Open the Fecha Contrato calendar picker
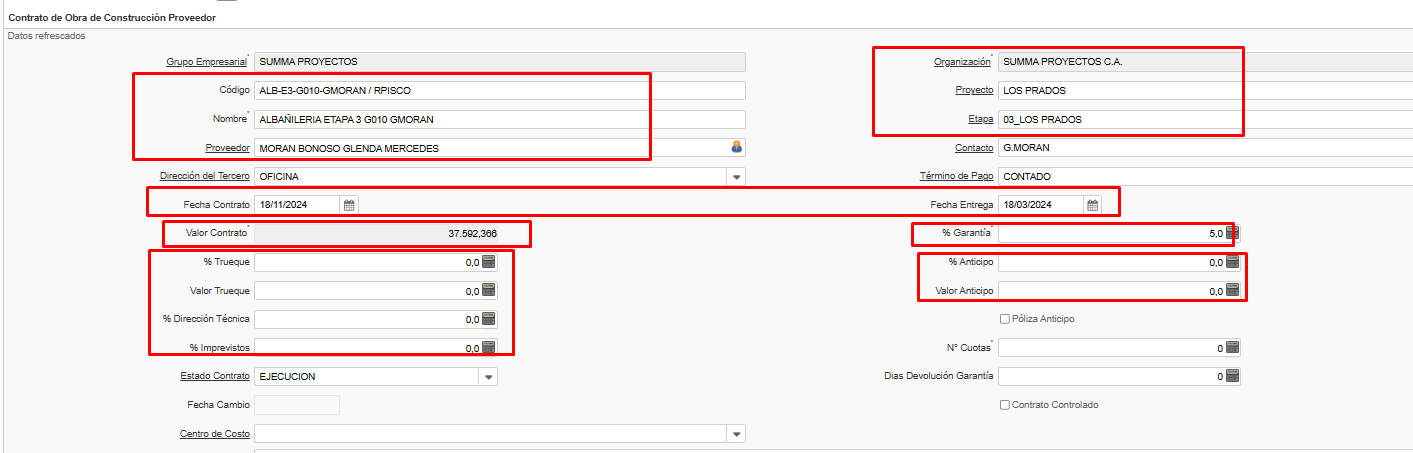 coord(349,205)
